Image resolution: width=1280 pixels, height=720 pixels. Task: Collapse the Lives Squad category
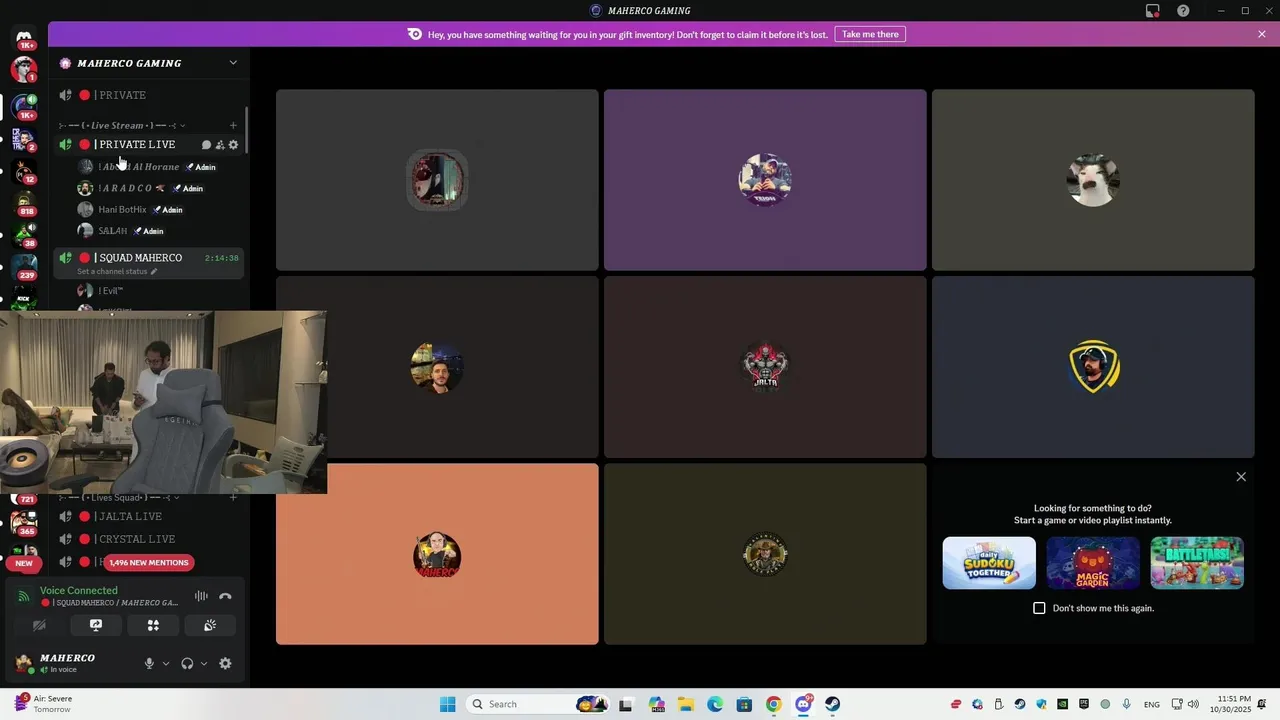click(118, 498)
